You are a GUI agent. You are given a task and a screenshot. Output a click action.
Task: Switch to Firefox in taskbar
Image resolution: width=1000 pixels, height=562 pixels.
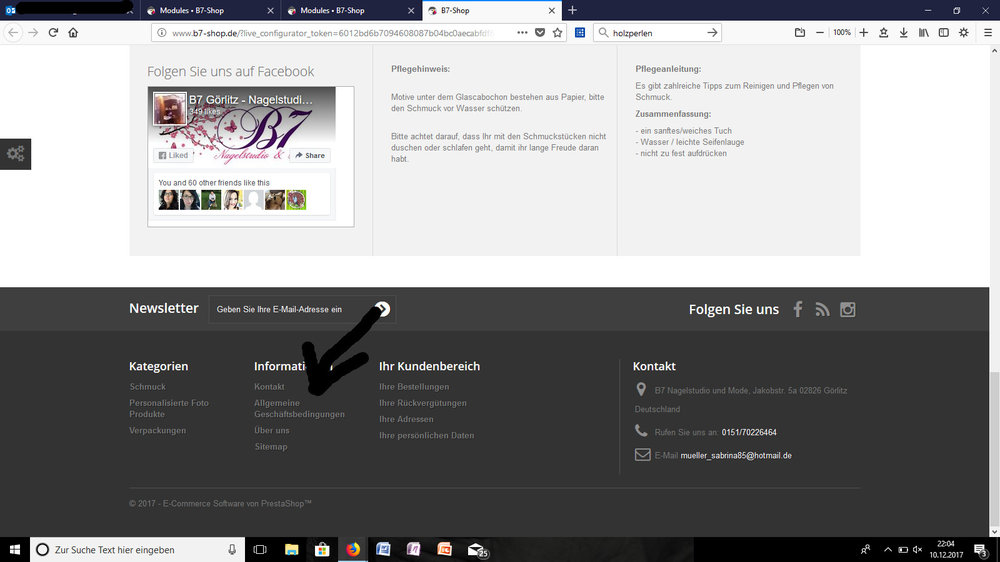click(353, 549)
